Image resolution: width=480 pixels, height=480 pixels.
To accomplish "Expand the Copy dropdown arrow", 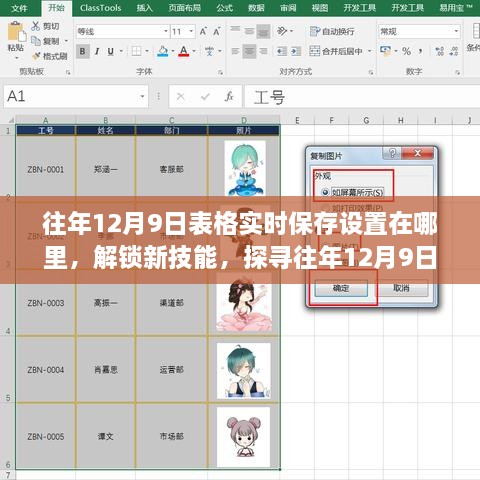I will point(66,41).
